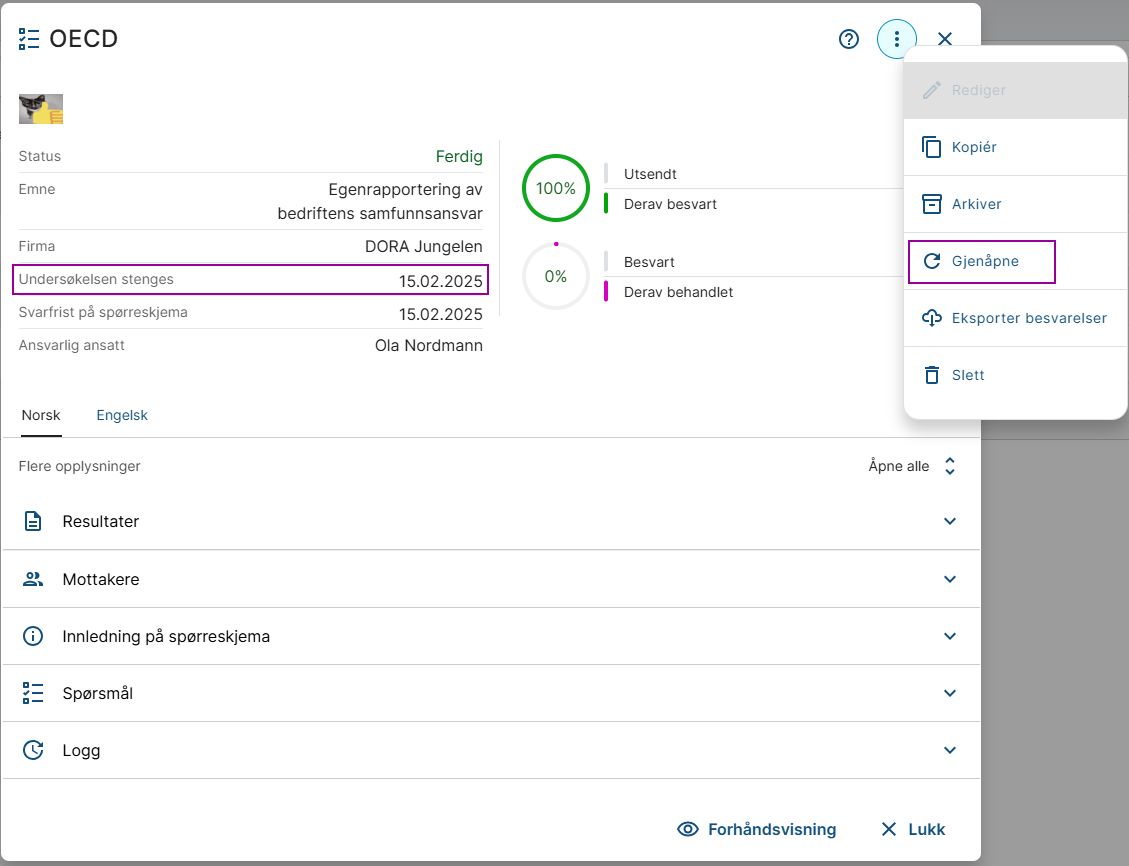Open the help question mark icon
Screen dimensions: 1129x866
point(849,39)
